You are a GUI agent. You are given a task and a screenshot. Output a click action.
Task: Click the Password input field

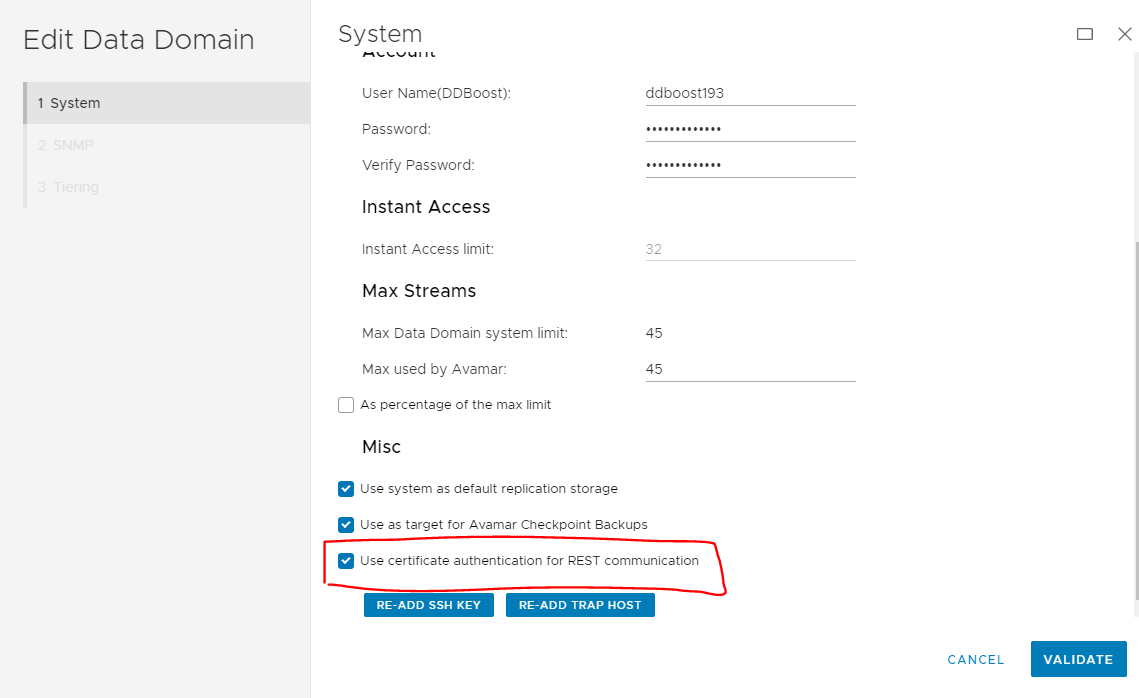click(750, 128)
